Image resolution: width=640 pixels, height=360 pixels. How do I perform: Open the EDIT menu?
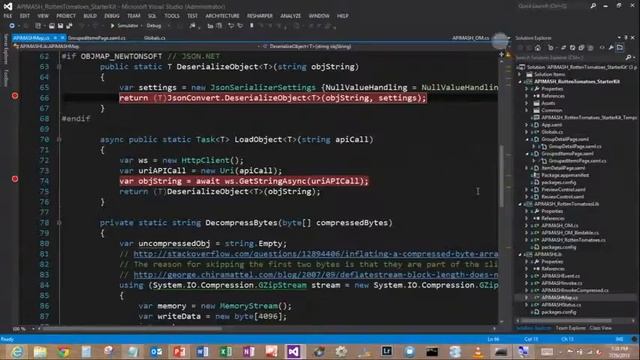pos(25,16)
